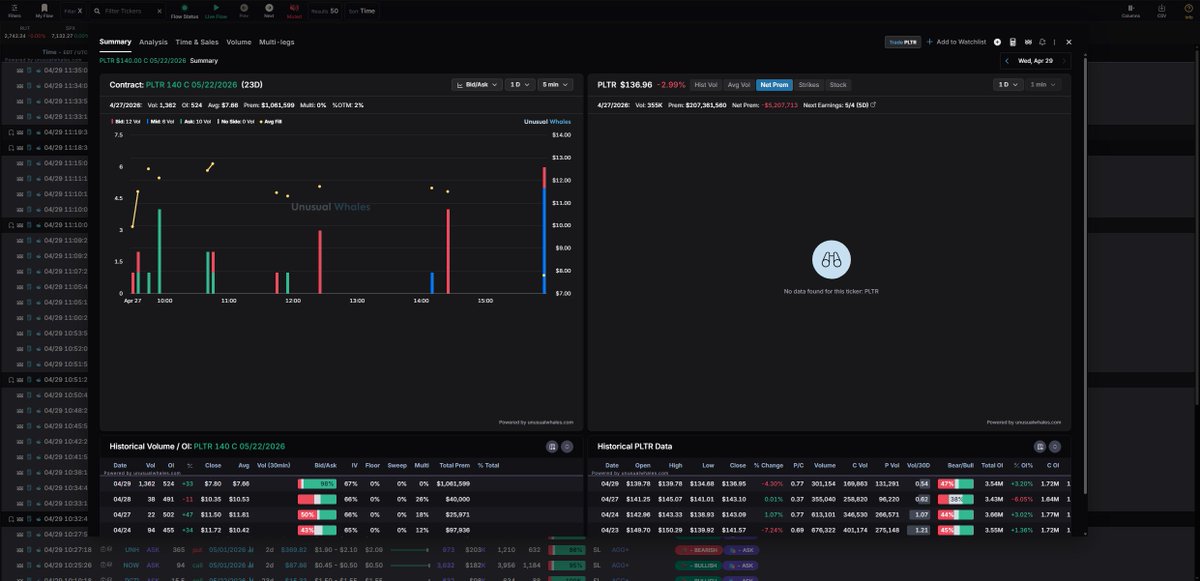
Task: Click the Vol column header in Historical Volume
Action: pos(151,465)
